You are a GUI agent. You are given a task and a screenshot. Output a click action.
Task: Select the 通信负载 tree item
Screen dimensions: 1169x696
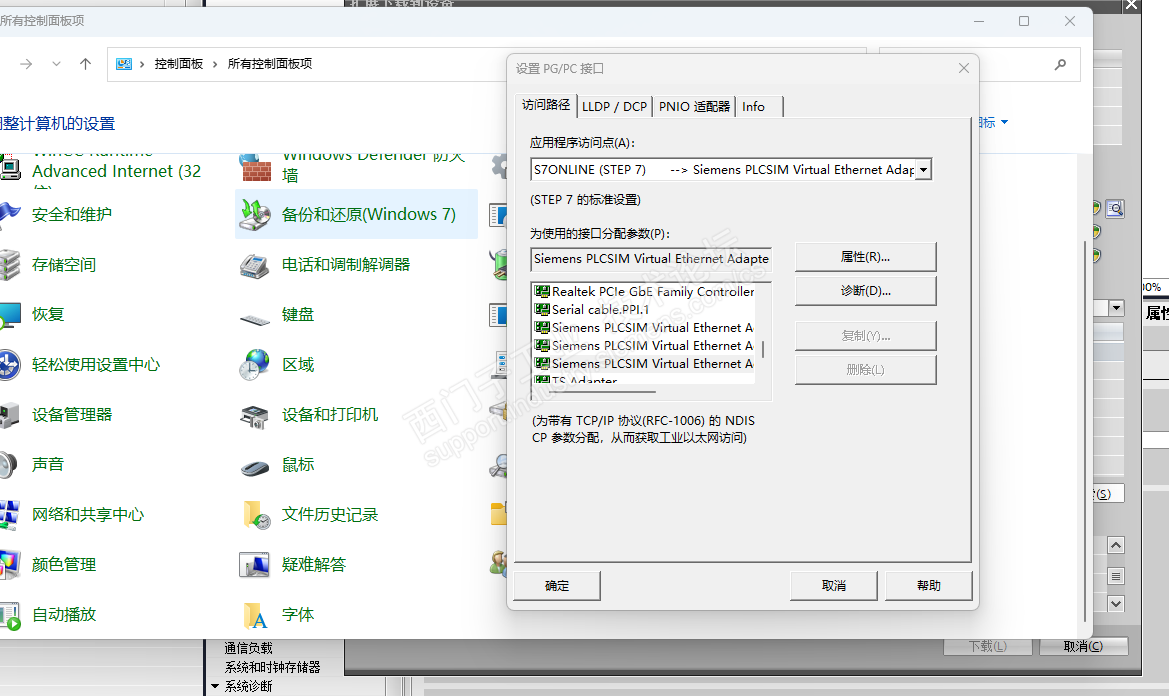[x=249, y=648]
